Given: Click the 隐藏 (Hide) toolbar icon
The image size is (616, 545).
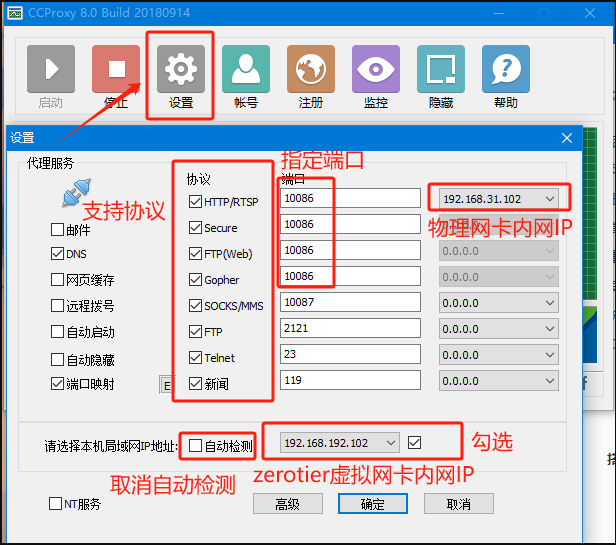Looking at the screenshot, I should pos(441,69).
